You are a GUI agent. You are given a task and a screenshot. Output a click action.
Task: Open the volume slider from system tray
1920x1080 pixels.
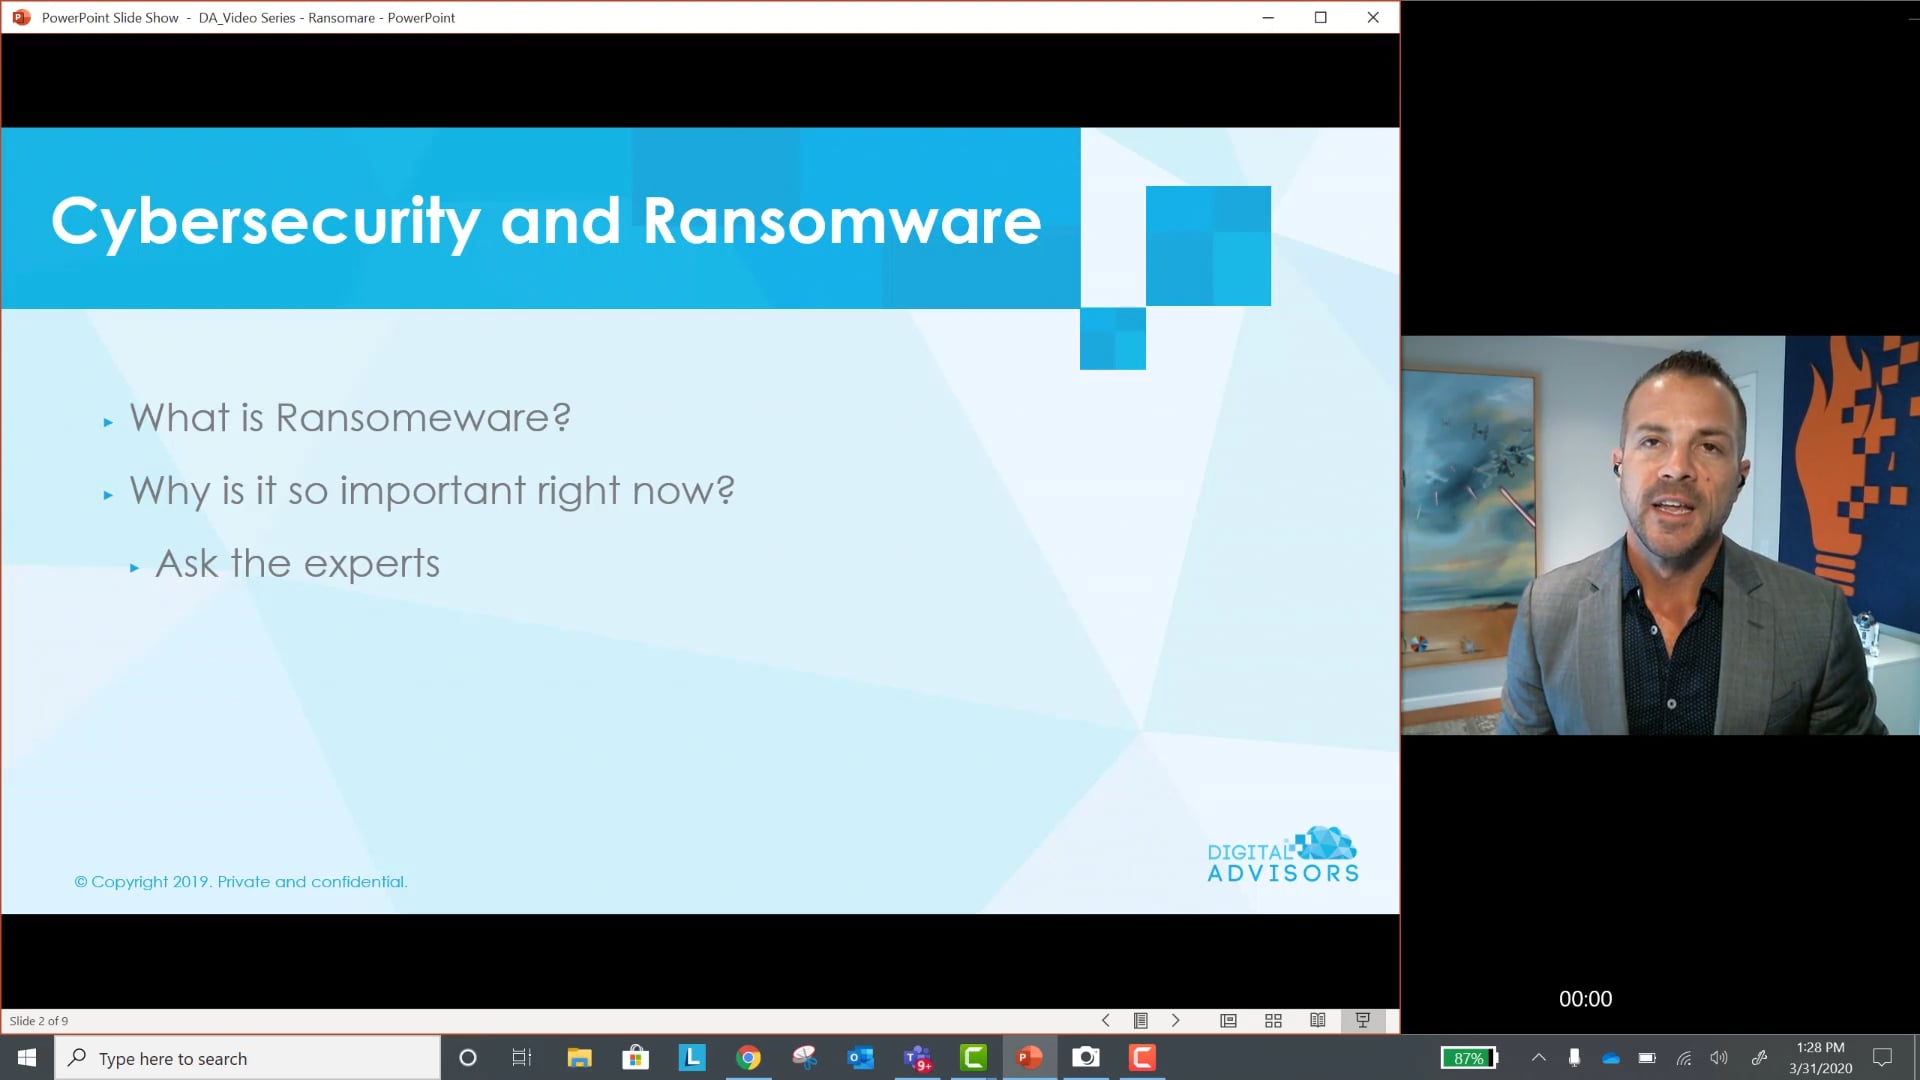1719,1057
